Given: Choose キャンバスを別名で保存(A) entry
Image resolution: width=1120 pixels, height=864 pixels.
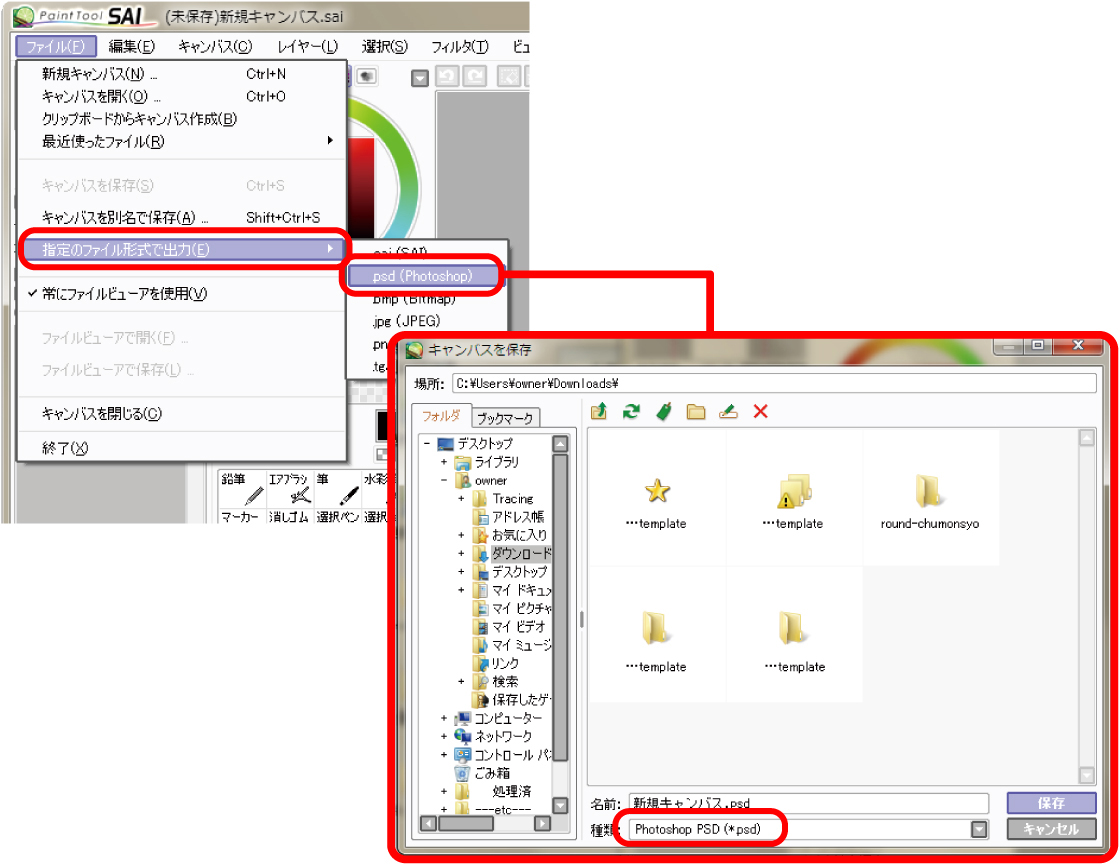Looking at the screenshot, I should click(x=182, y=217).
